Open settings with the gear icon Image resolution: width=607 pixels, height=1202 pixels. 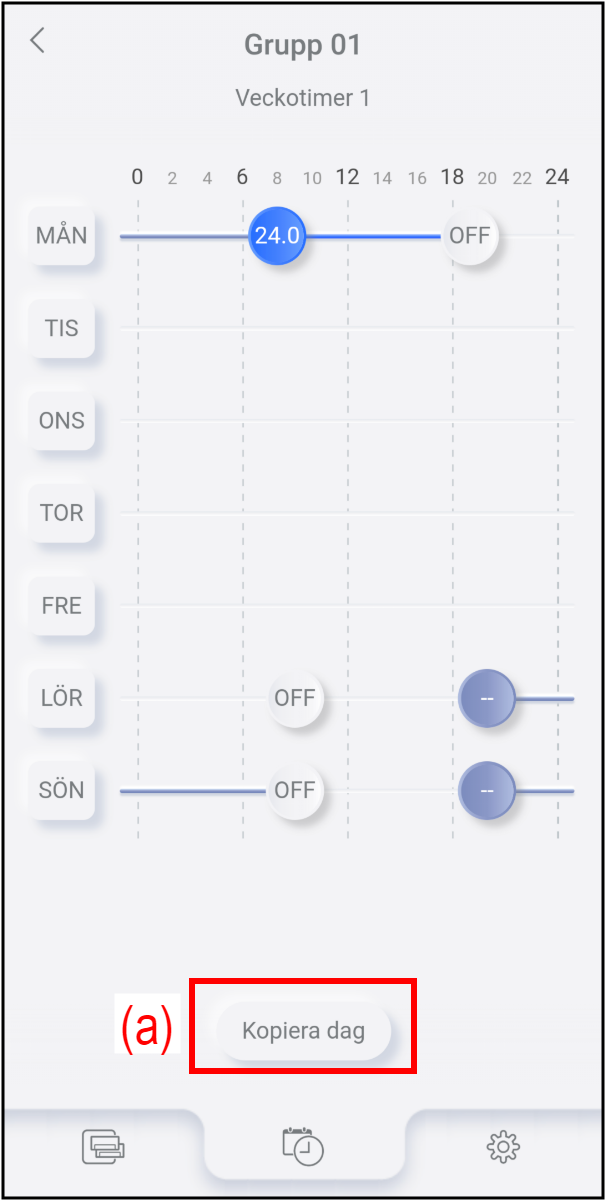503,1145
